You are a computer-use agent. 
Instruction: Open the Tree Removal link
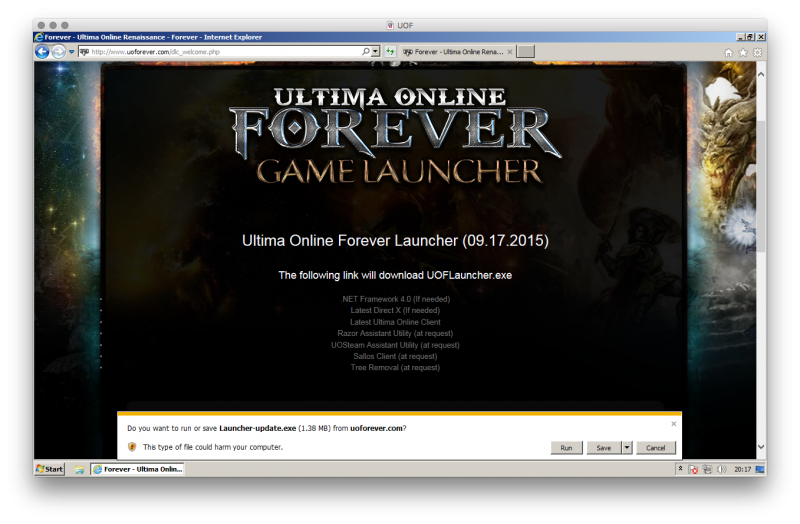click(395, 367)
